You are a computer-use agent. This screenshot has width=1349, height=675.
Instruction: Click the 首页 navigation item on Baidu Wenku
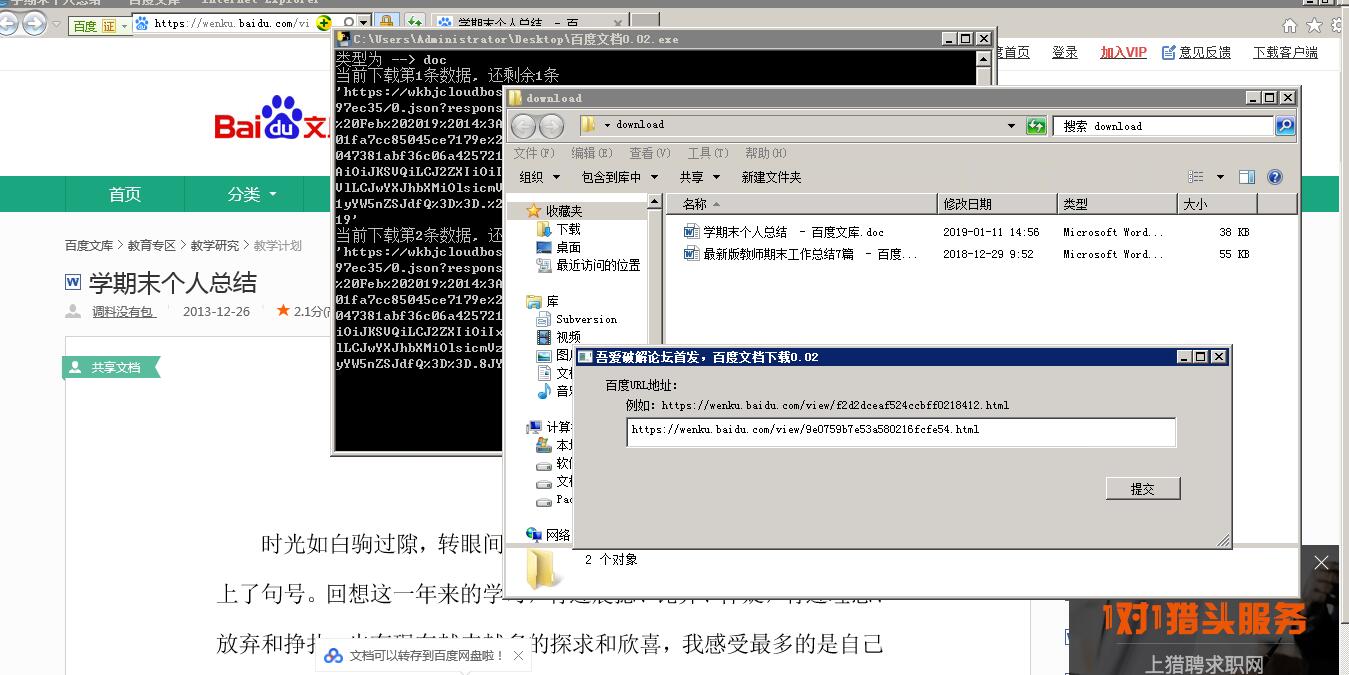coord(125,194)
